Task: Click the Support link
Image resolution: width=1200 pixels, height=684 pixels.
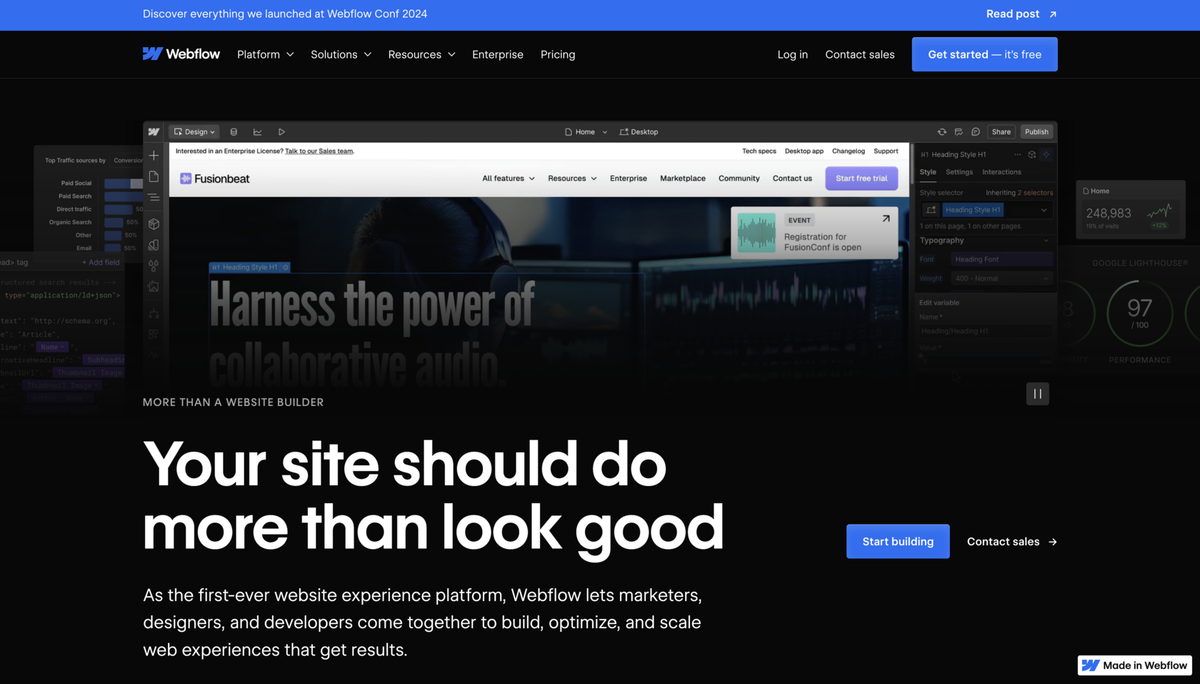Action: pyautogui.click(x=886, y=151)
